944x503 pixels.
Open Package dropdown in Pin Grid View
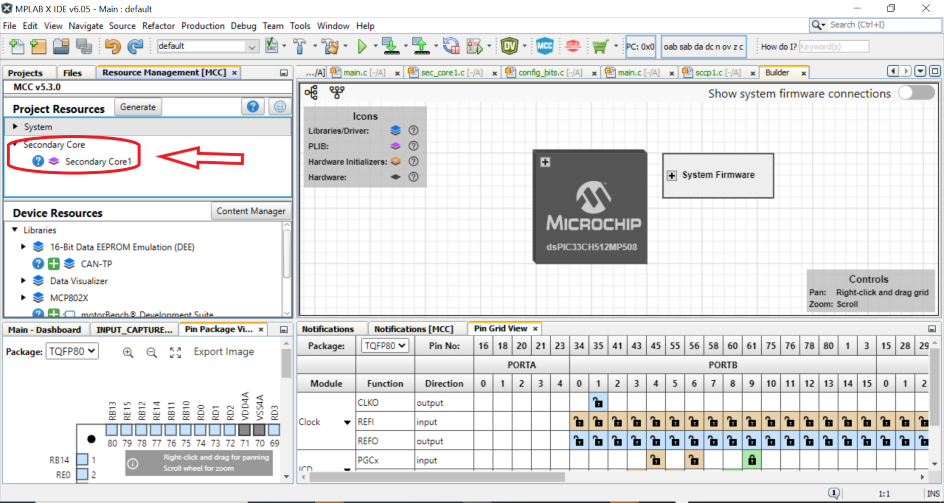385,346
